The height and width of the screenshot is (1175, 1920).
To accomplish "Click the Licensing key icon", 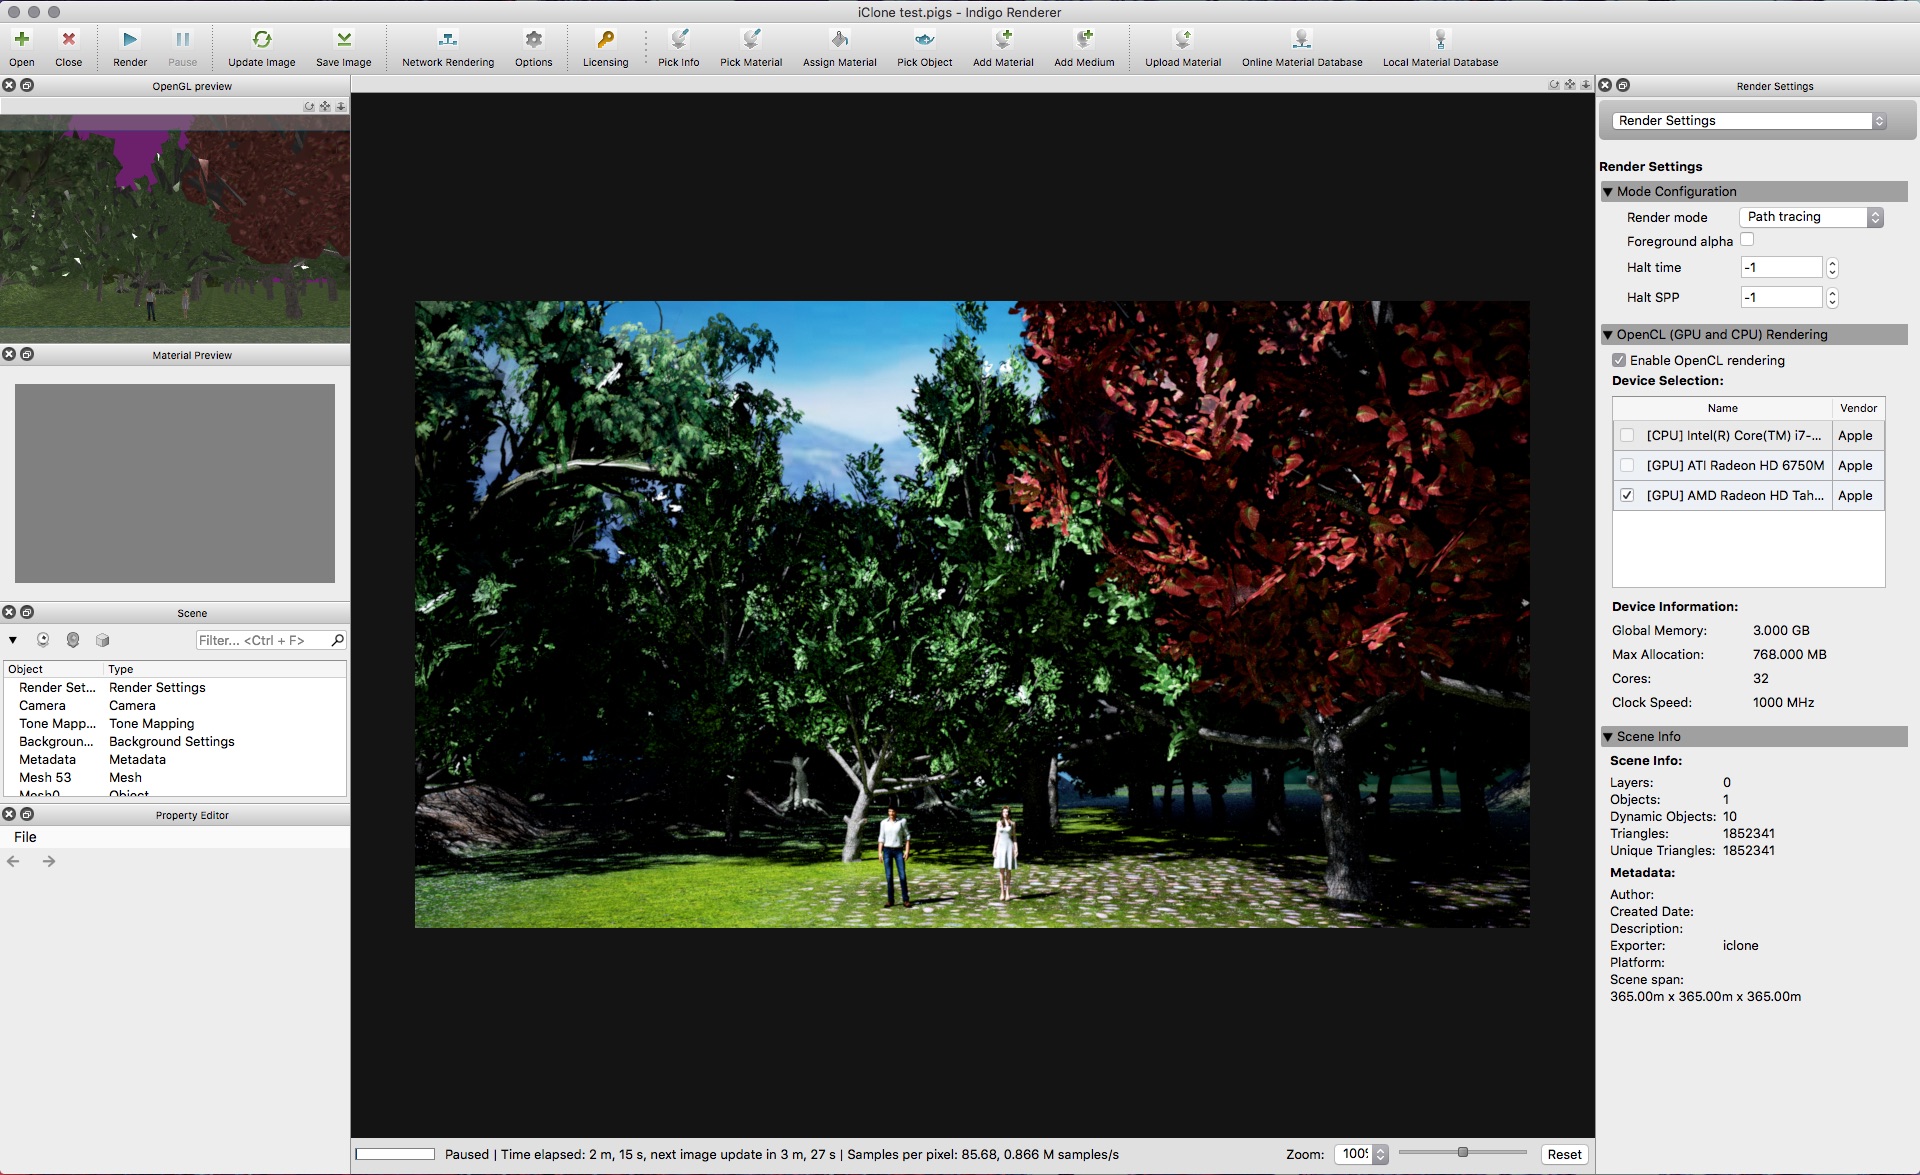I will point(605,40).
